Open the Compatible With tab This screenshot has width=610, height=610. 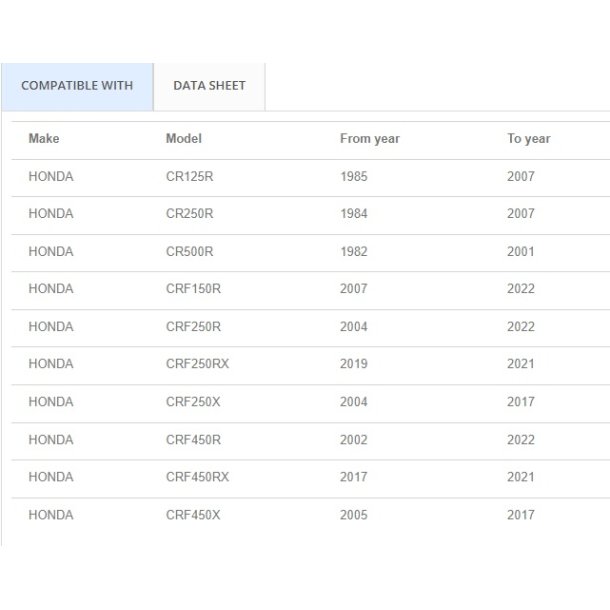(77, 86)
